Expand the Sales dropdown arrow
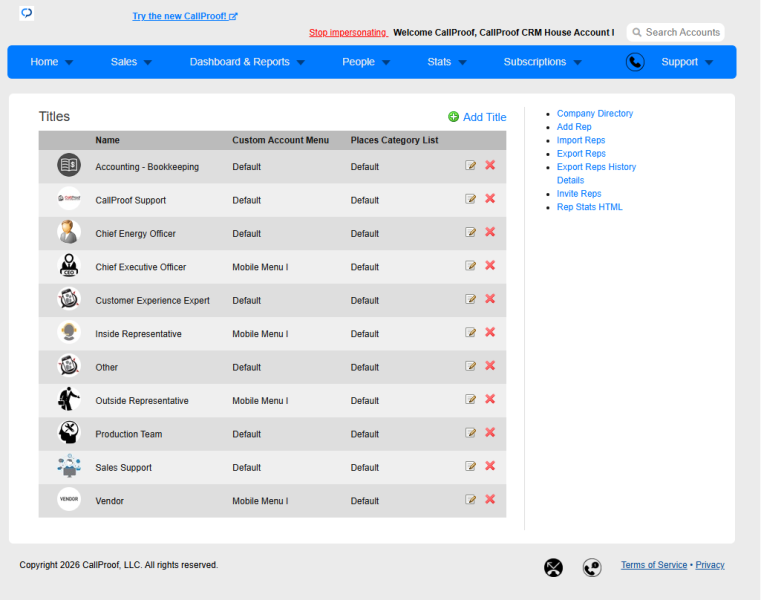The image size is (761, 600). (148, 63)
